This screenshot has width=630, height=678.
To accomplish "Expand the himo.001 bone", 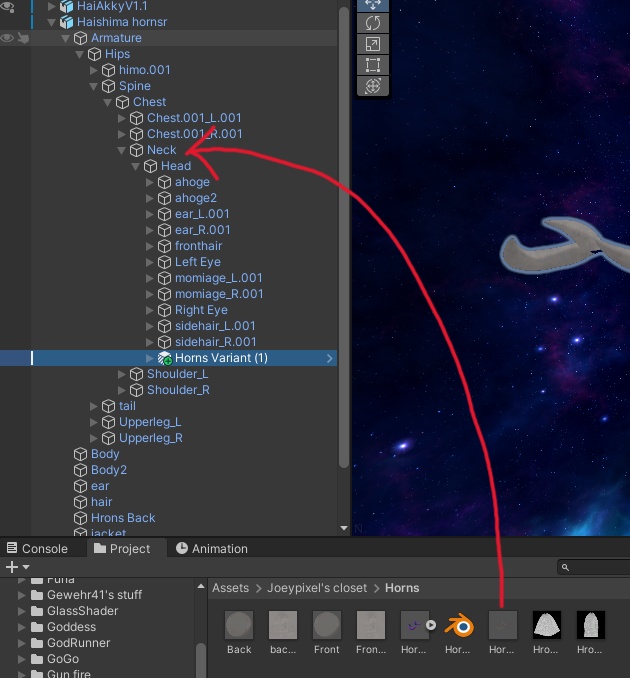I will [93, 70].
